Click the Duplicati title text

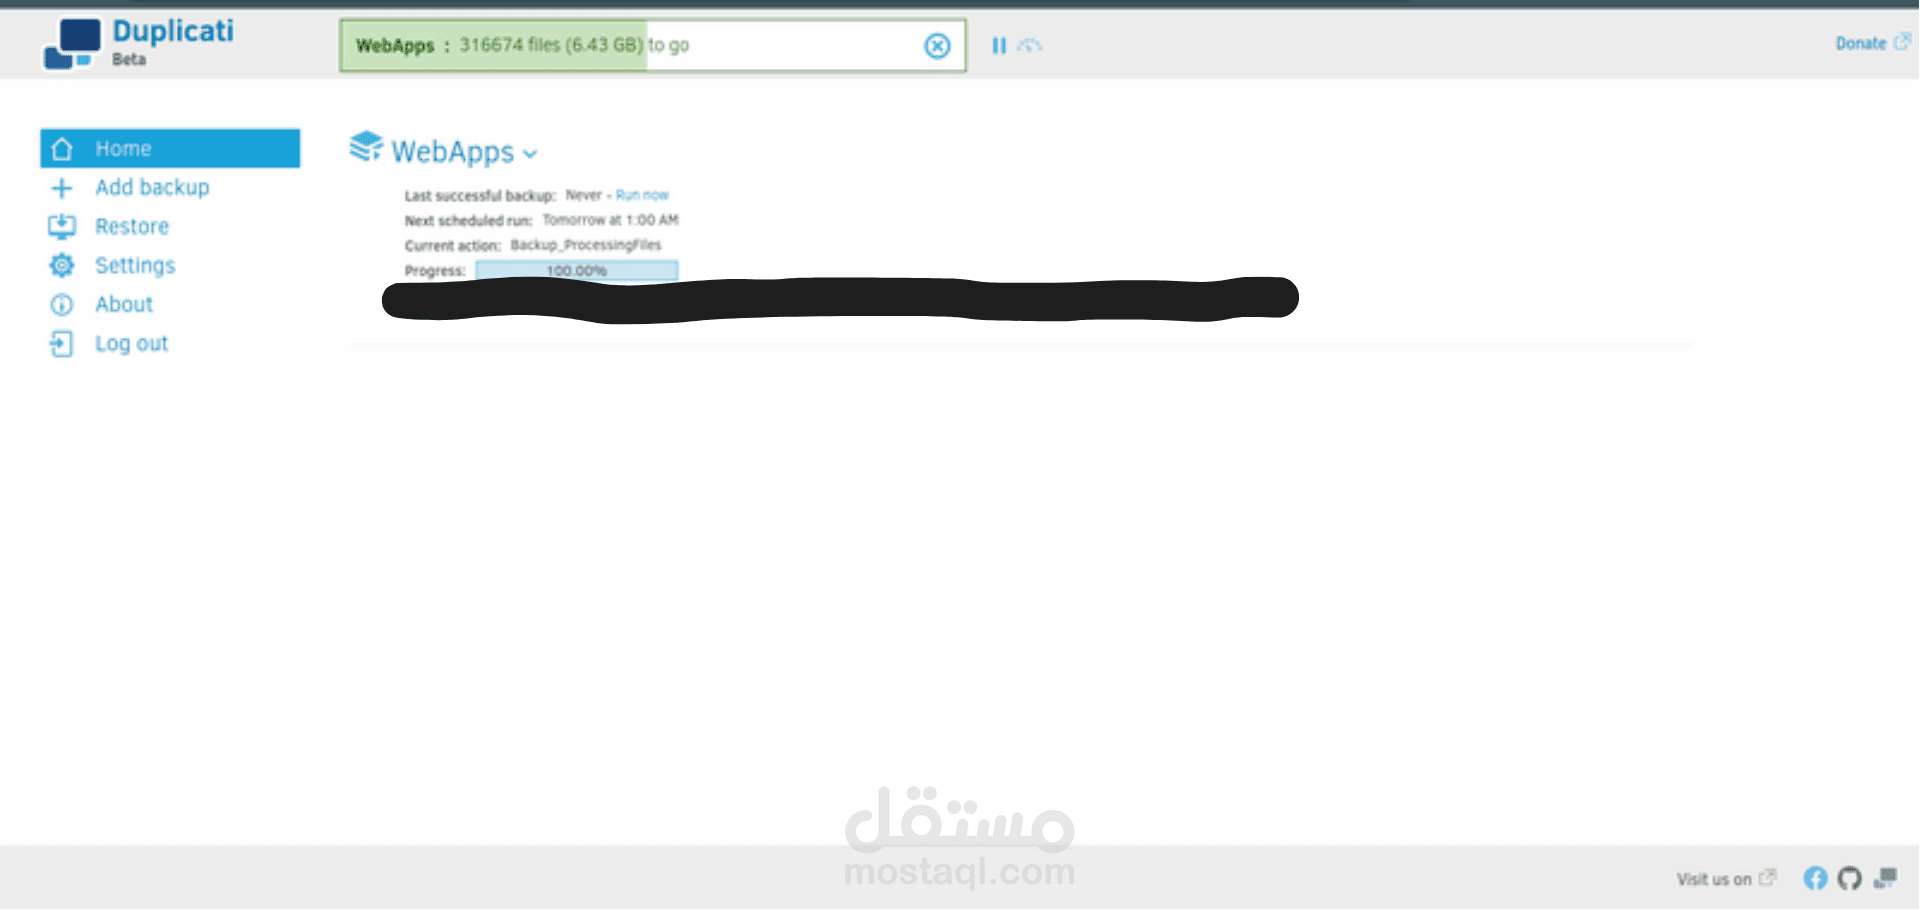pos(173,31)
